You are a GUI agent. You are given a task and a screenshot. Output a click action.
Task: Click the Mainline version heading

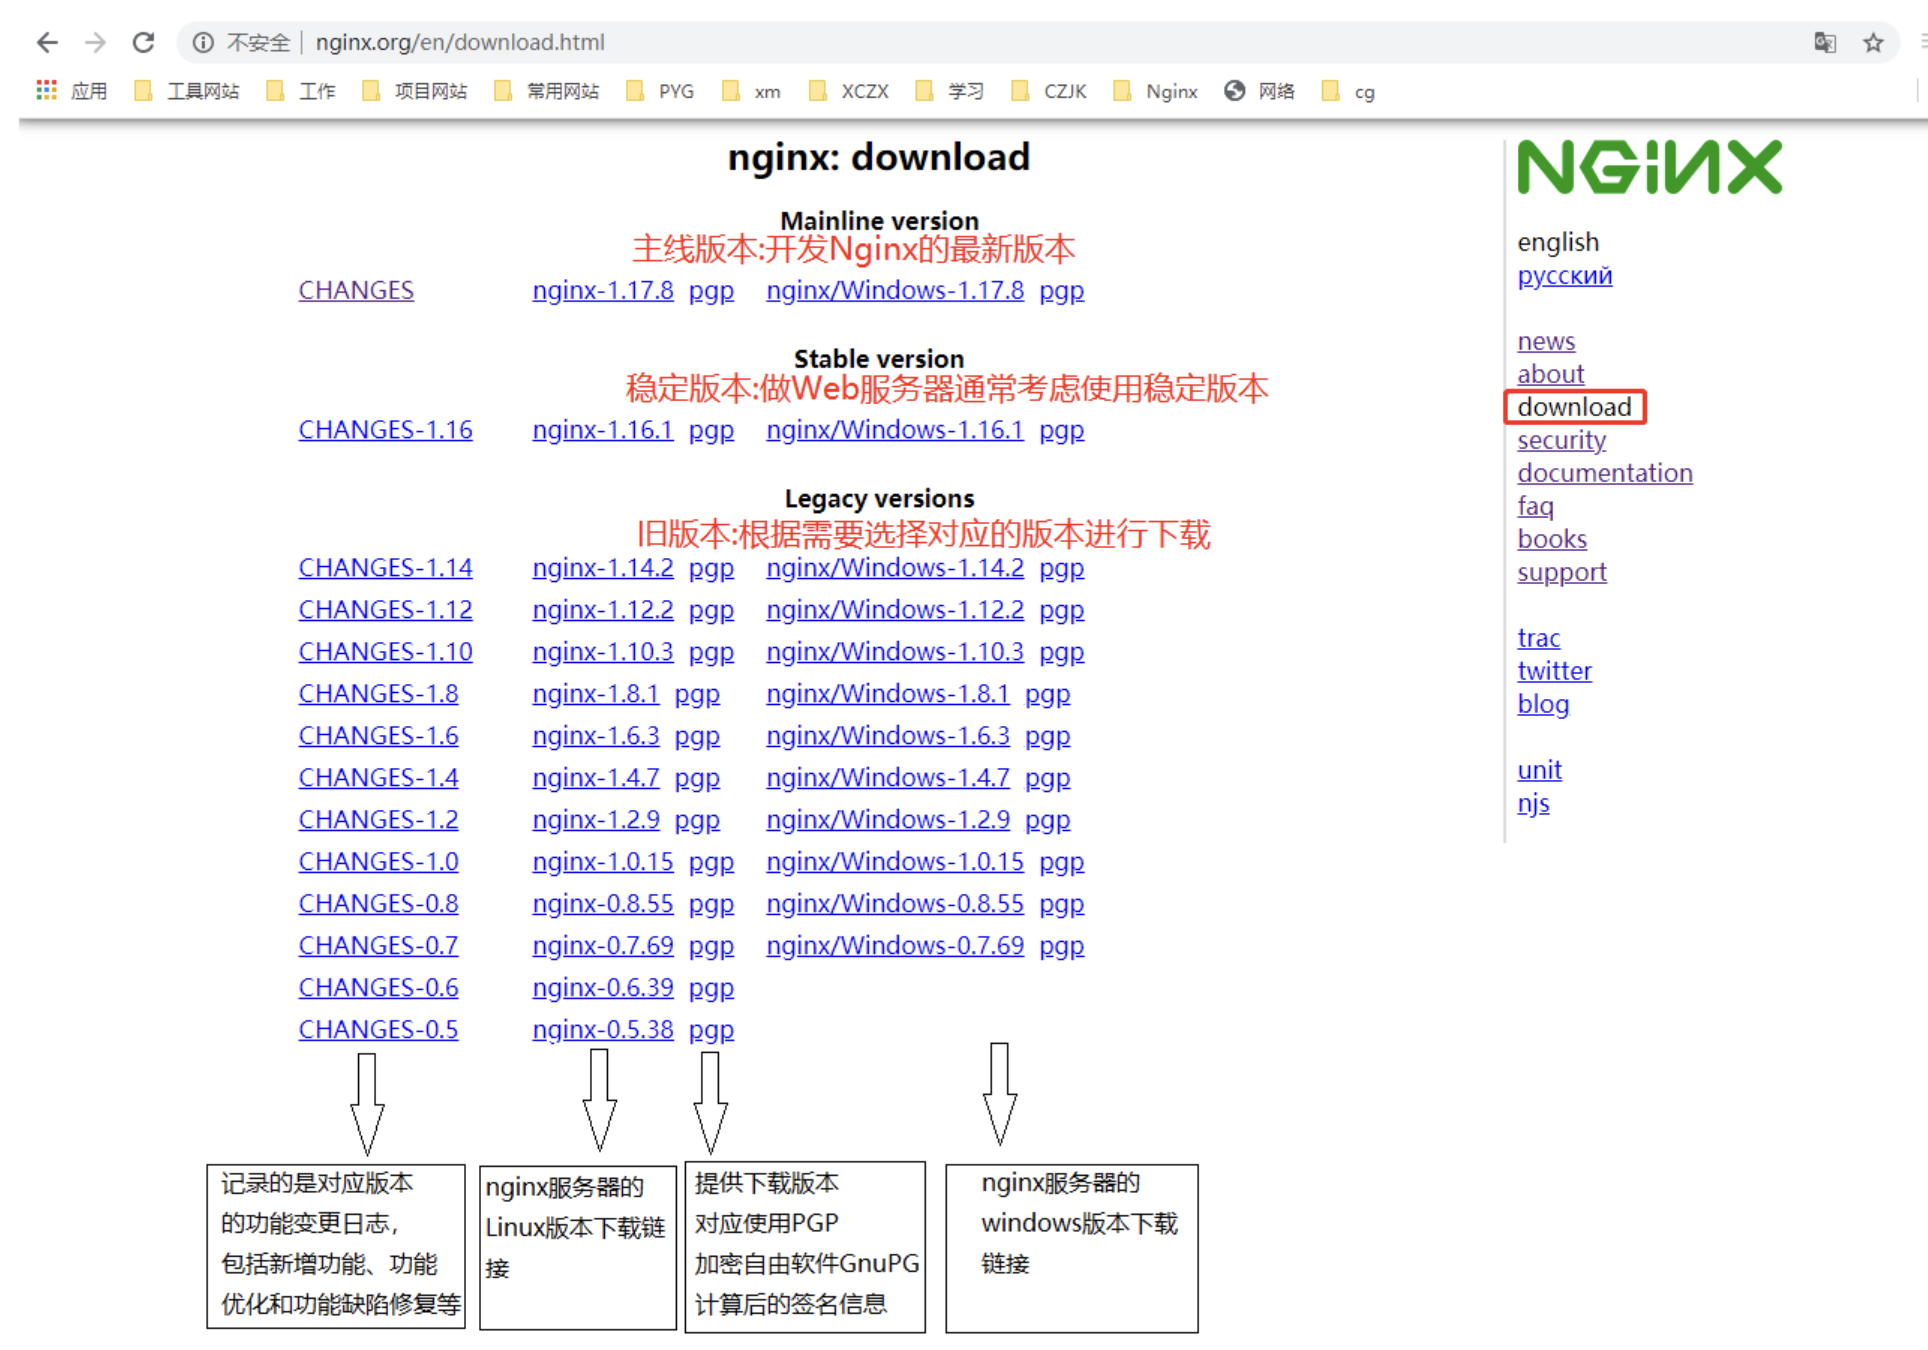coord(879,221)
